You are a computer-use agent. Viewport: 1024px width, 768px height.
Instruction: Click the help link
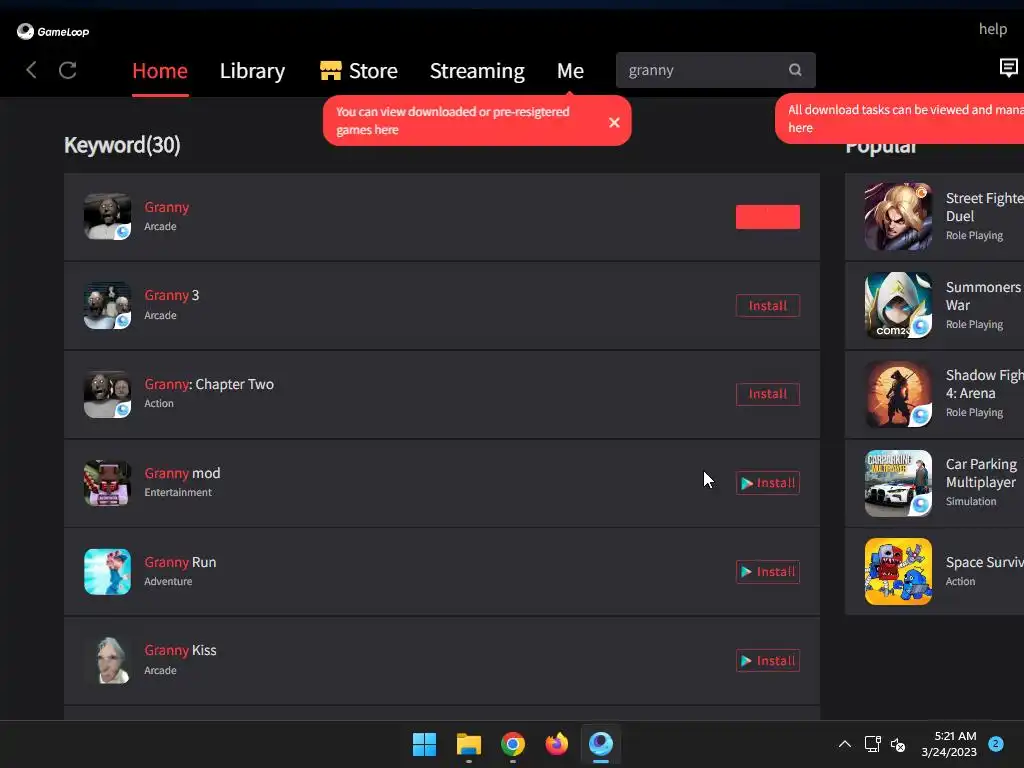click(993, 29)
